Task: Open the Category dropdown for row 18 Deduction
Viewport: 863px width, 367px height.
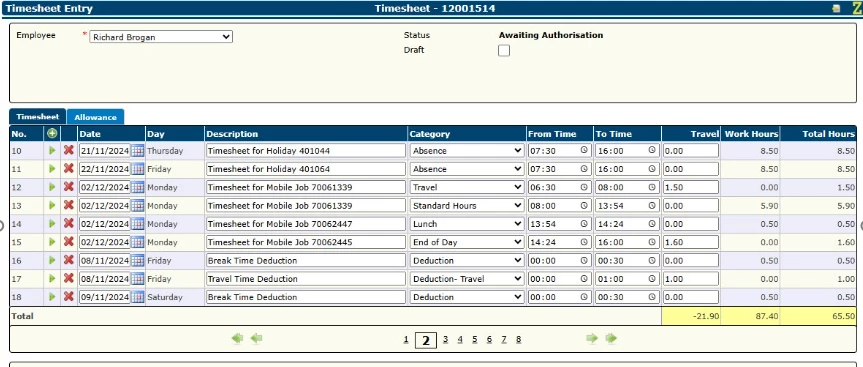Action: (467, 297)
